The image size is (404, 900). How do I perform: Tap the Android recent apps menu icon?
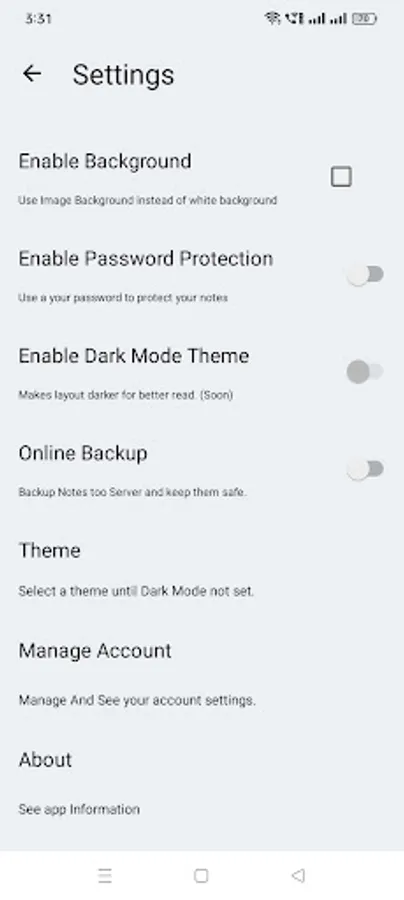(104, 875)
